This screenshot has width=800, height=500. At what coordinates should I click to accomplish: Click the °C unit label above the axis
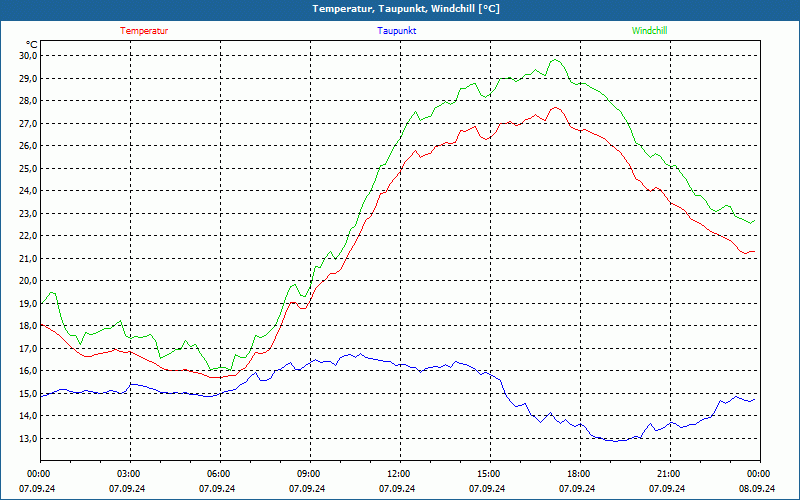click(31, 45)
